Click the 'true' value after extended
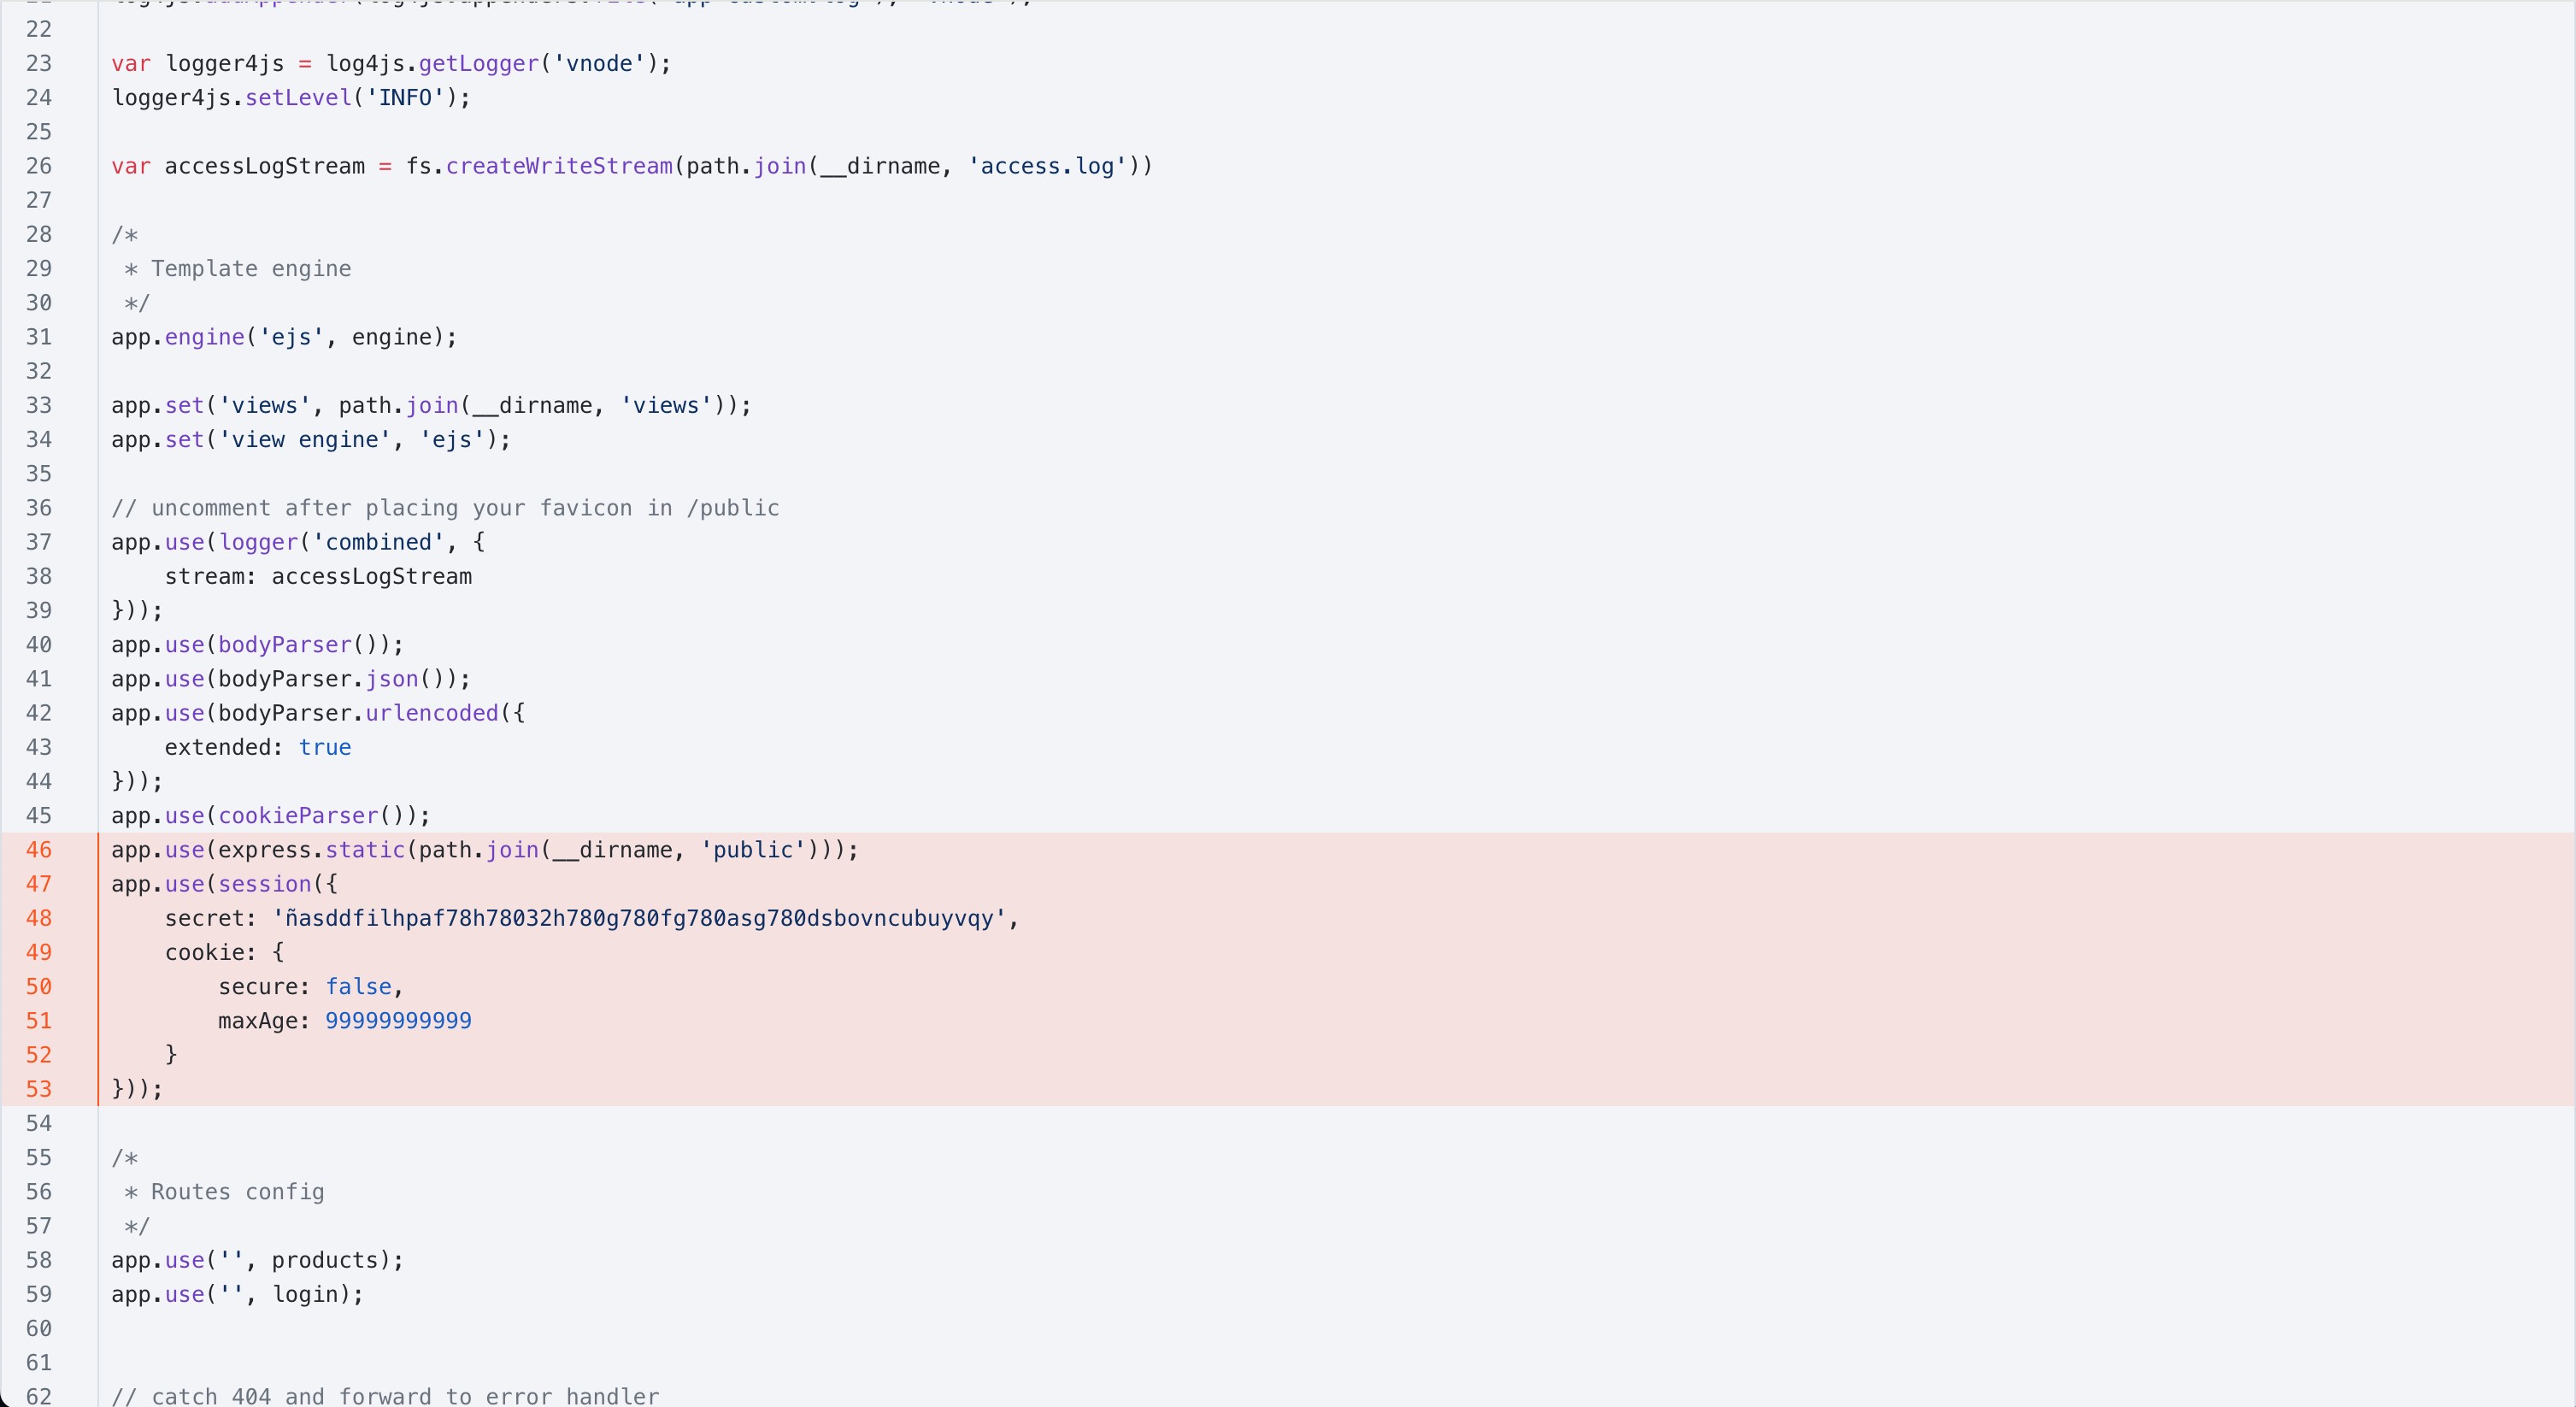2576x1407 pixels. tap(325, 747)
